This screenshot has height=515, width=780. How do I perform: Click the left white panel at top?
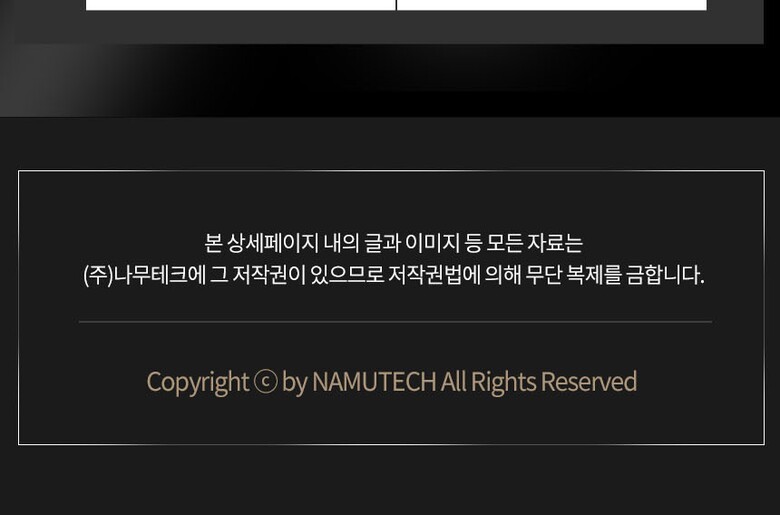tap(241, 5)
